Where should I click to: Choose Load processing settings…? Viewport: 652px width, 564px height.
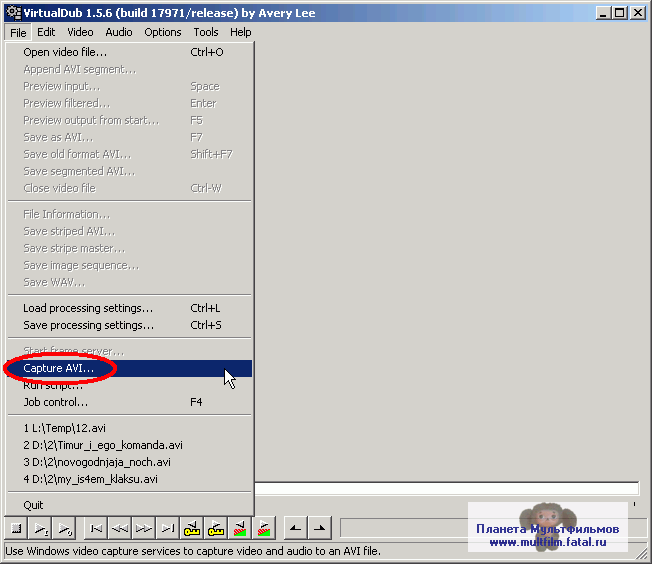[130, 308]
